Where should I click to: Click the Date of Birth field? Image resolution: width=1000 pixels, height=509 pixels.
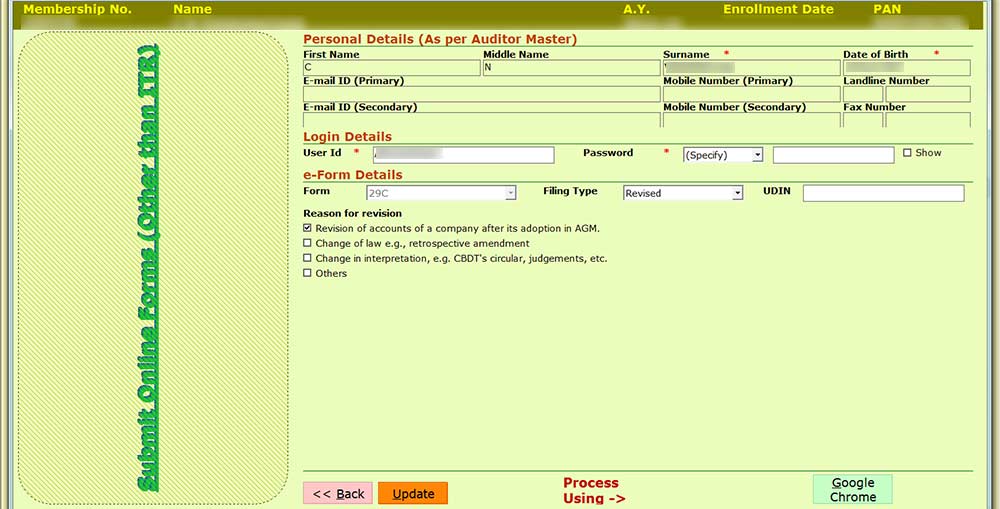click(x=906, y=68)
